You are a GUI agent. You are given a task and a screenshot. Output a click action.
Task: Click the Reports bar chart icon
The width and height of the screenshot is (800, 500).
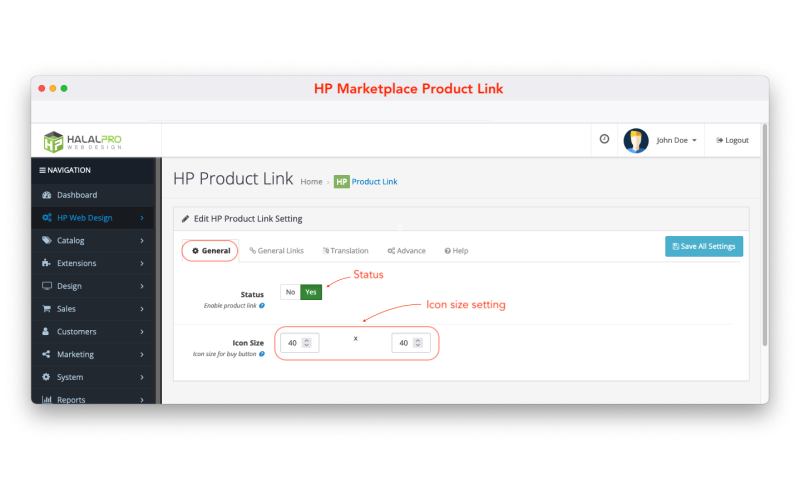tap(46, 399)
